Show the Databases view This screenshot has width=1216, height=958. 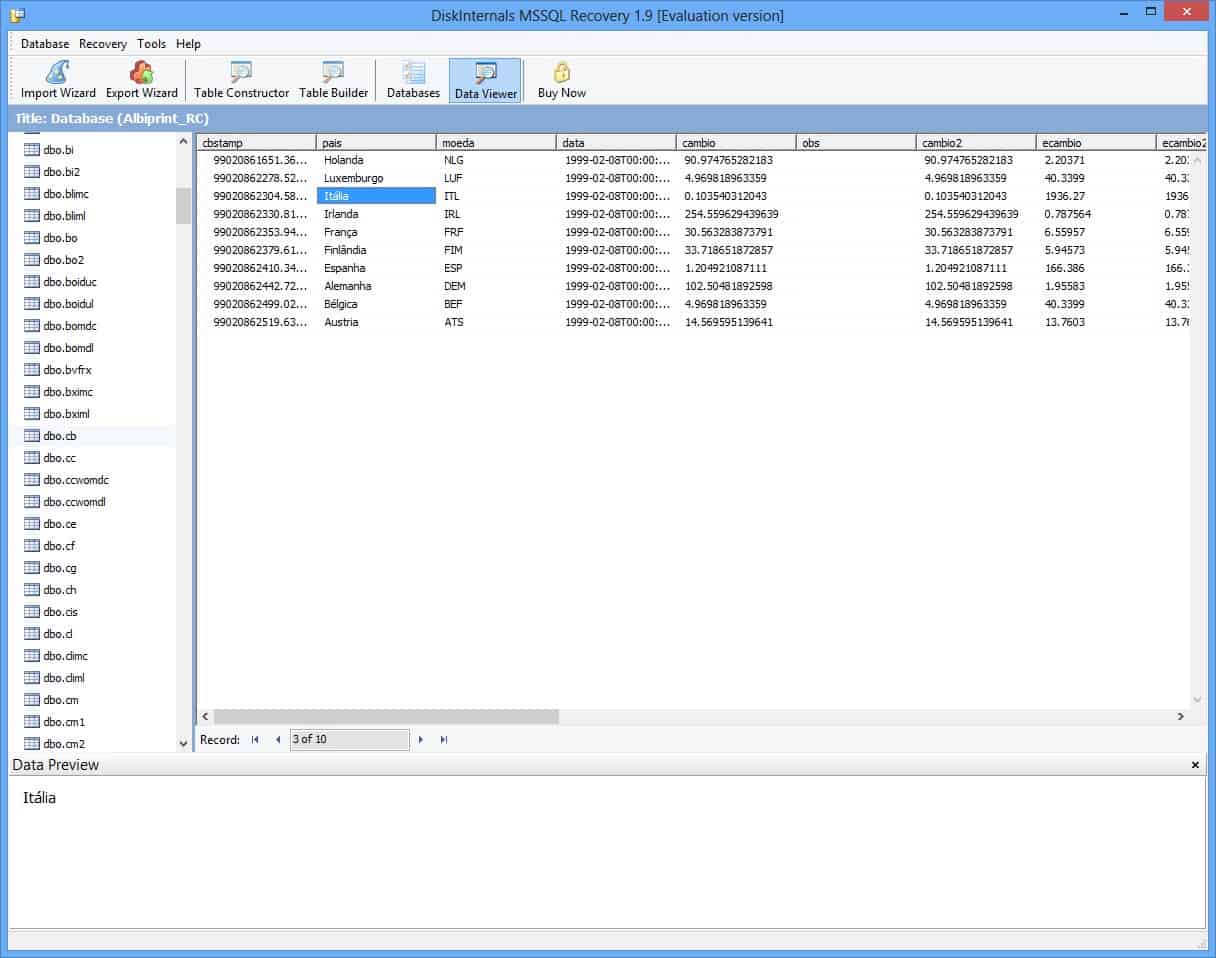pos(413,80)
